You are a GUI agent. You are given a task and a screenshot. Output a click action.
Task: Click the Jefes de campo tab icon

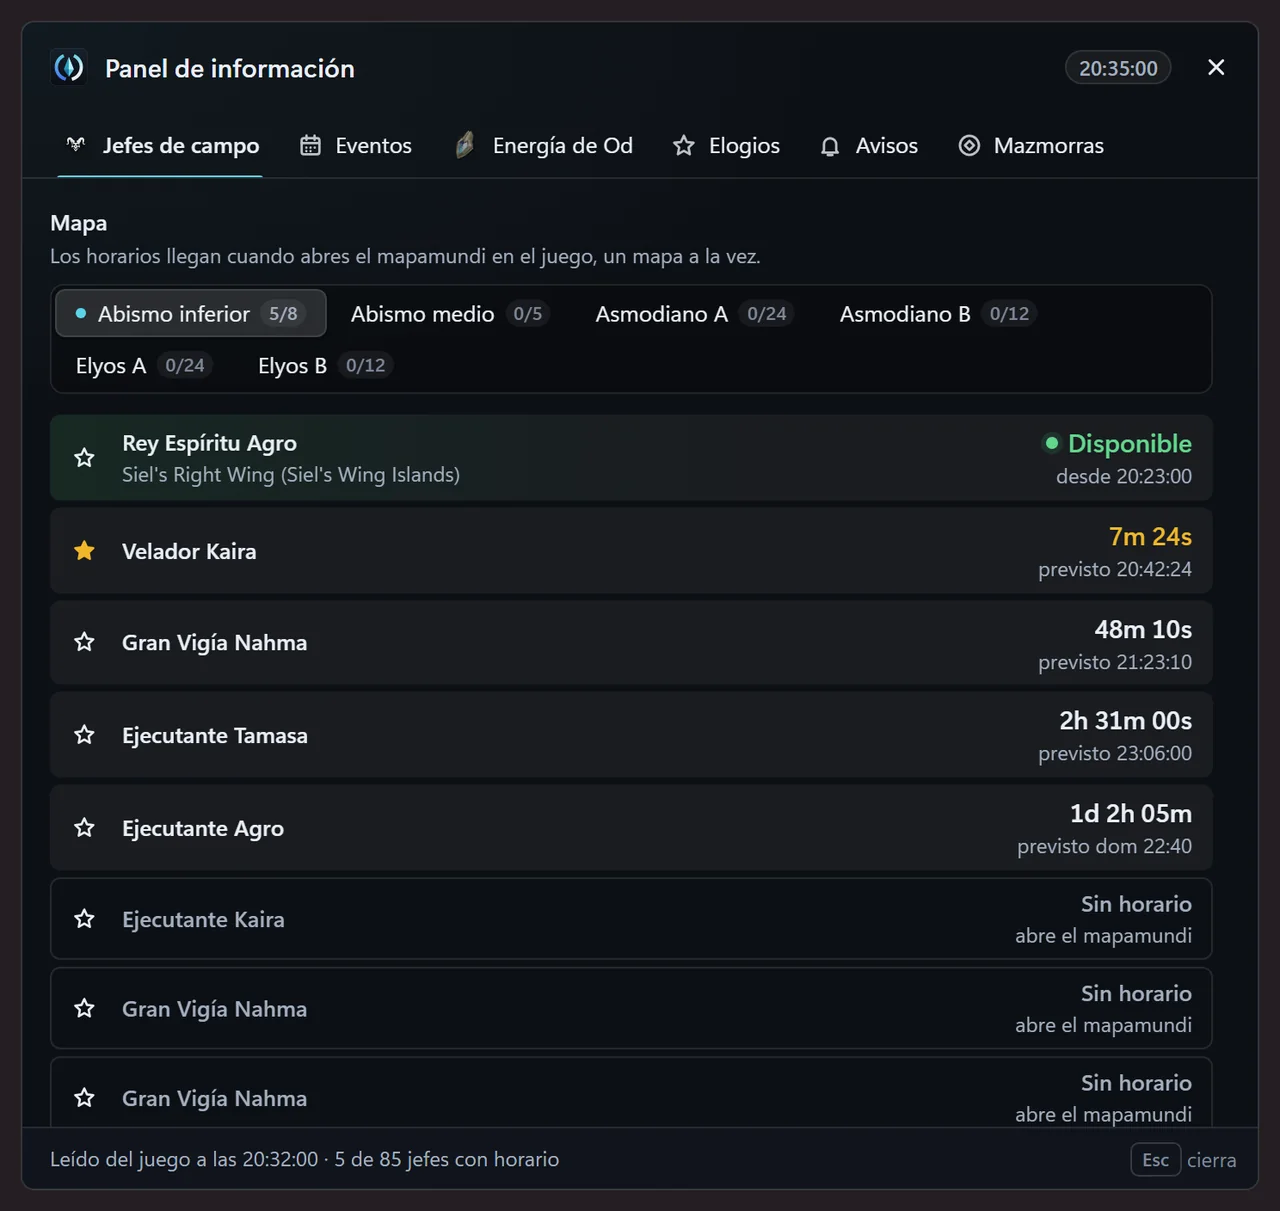(x=76, y=145)
